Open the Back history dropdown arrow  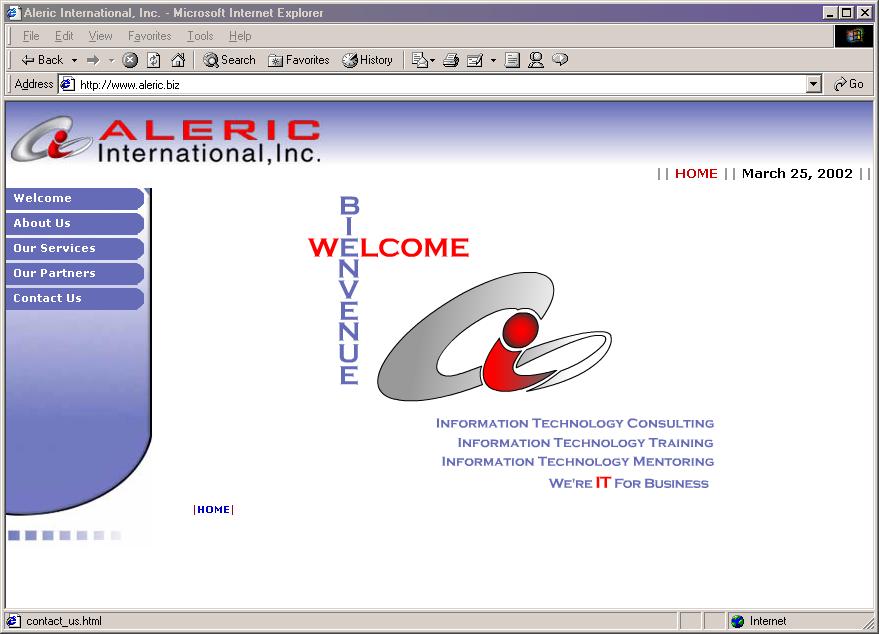tap(74, 60)
